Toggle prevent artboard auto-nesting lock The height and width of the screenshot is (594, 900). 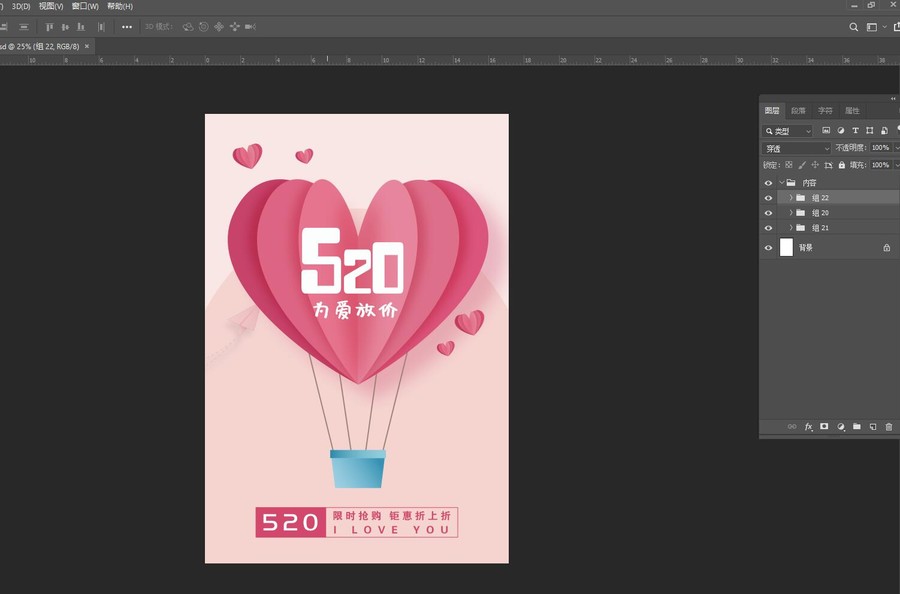point(828,165)
